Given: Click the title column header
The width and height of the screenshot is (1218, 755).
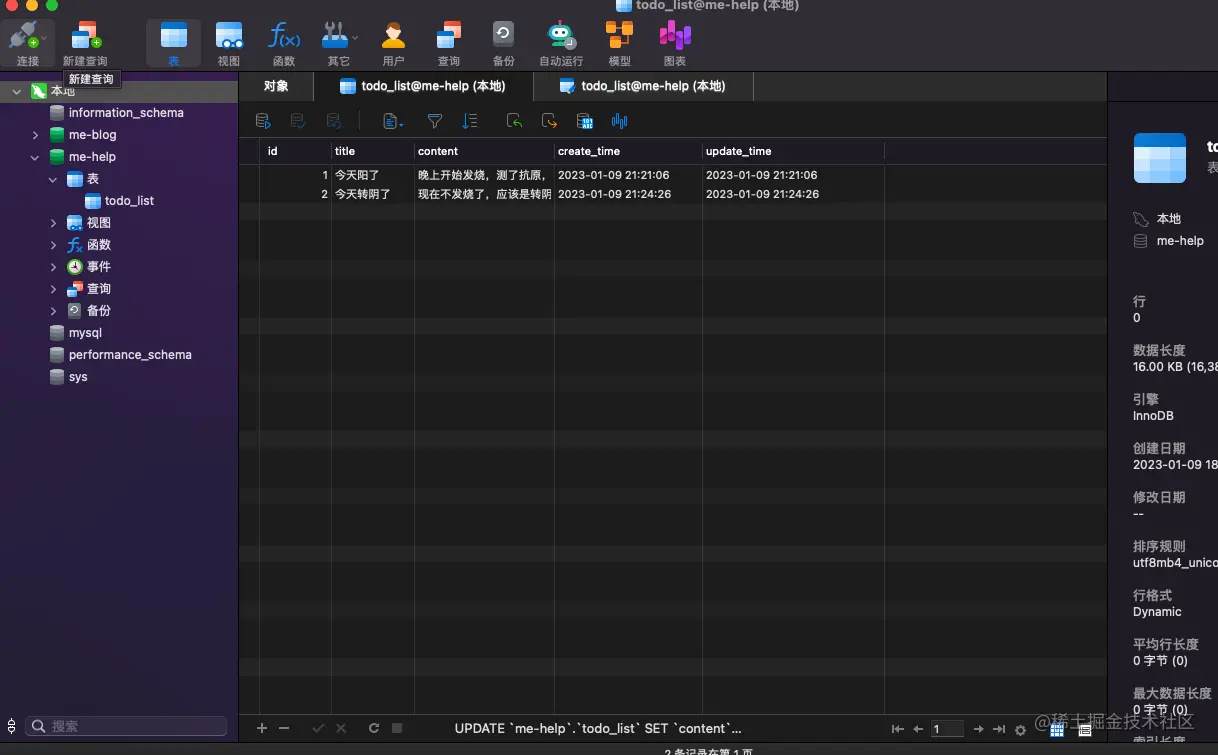Looking at the screenshot, I should pyautogui.click(x=373, y=151).
